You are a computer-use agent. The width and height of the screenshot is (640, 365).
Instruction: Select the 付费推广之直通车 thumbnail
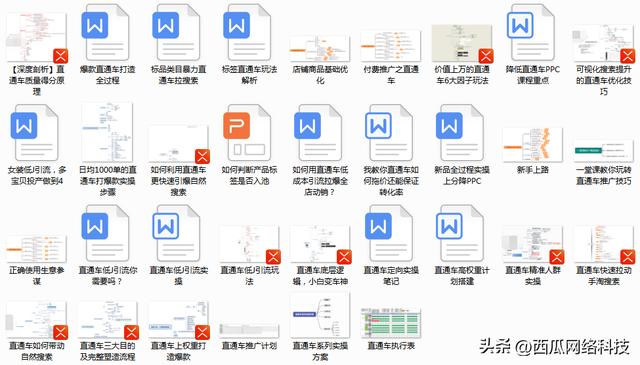tap(391, 46)
